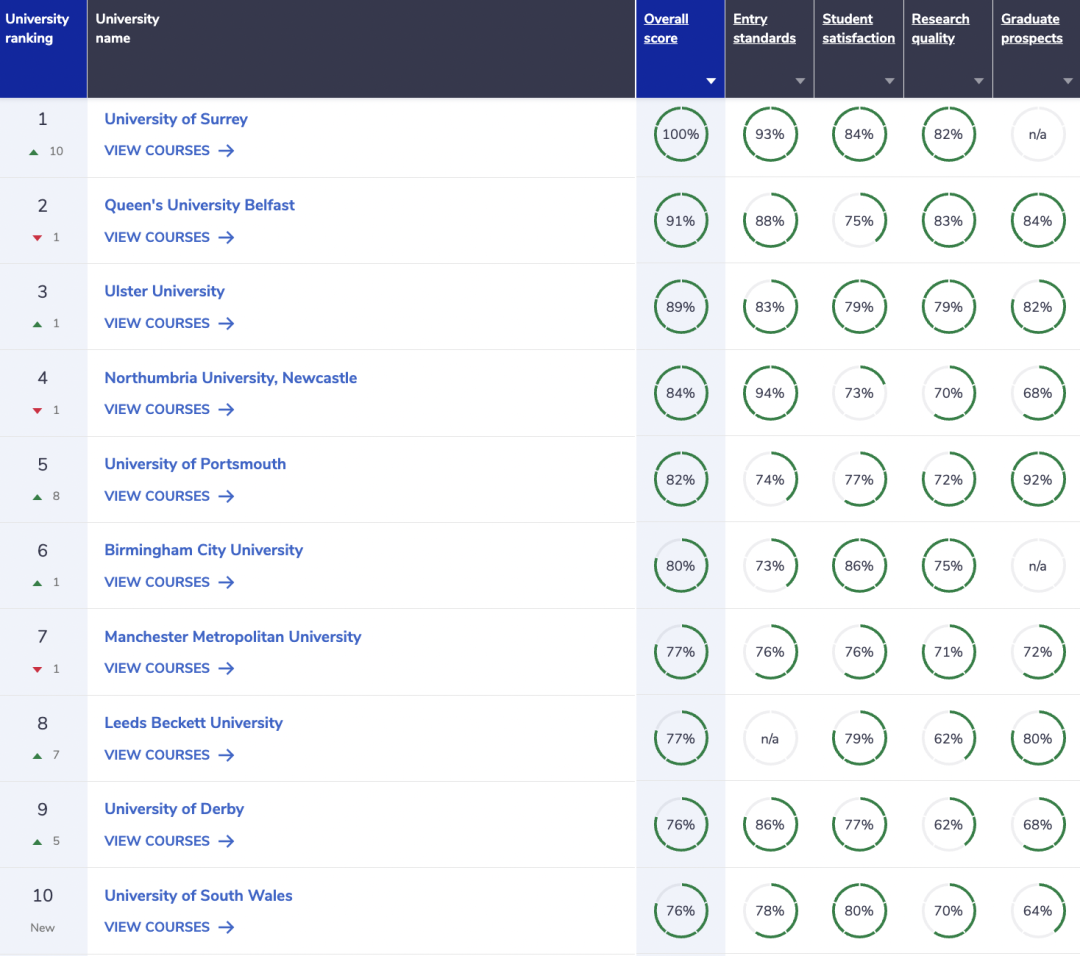Screen dimensions: 1080x956
Task: Open the Manchester Metropolitan University page
Action: point(232,637)
